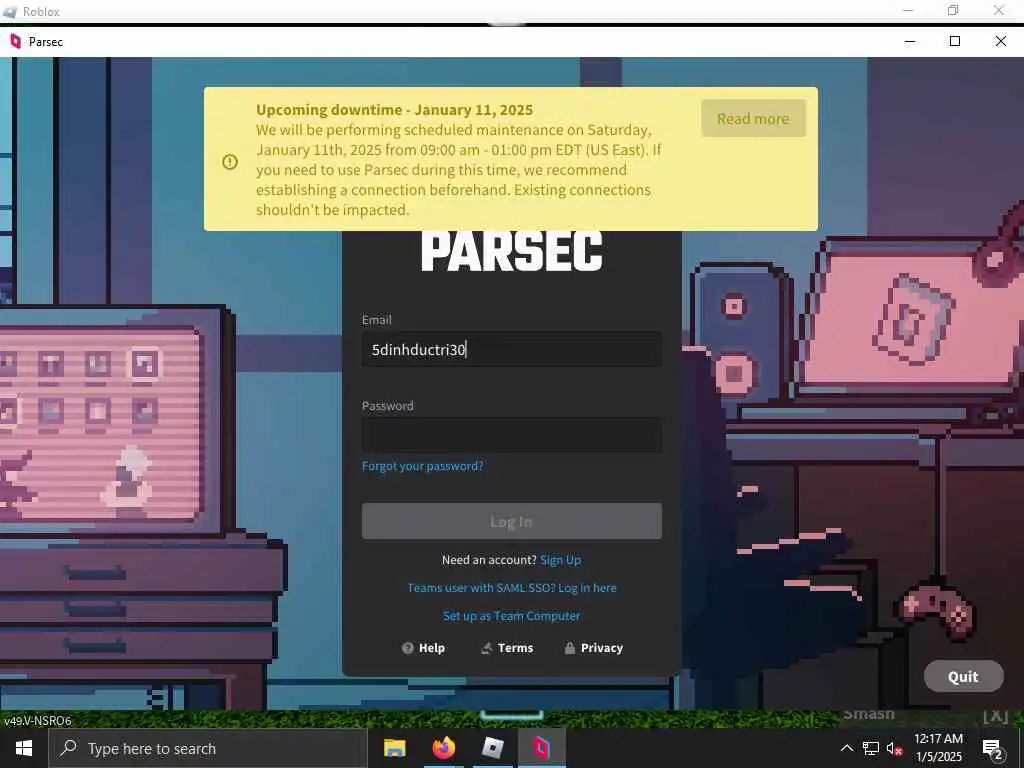Restore the Roblox window
This screenshot has height=768, width=1024.
953,10
